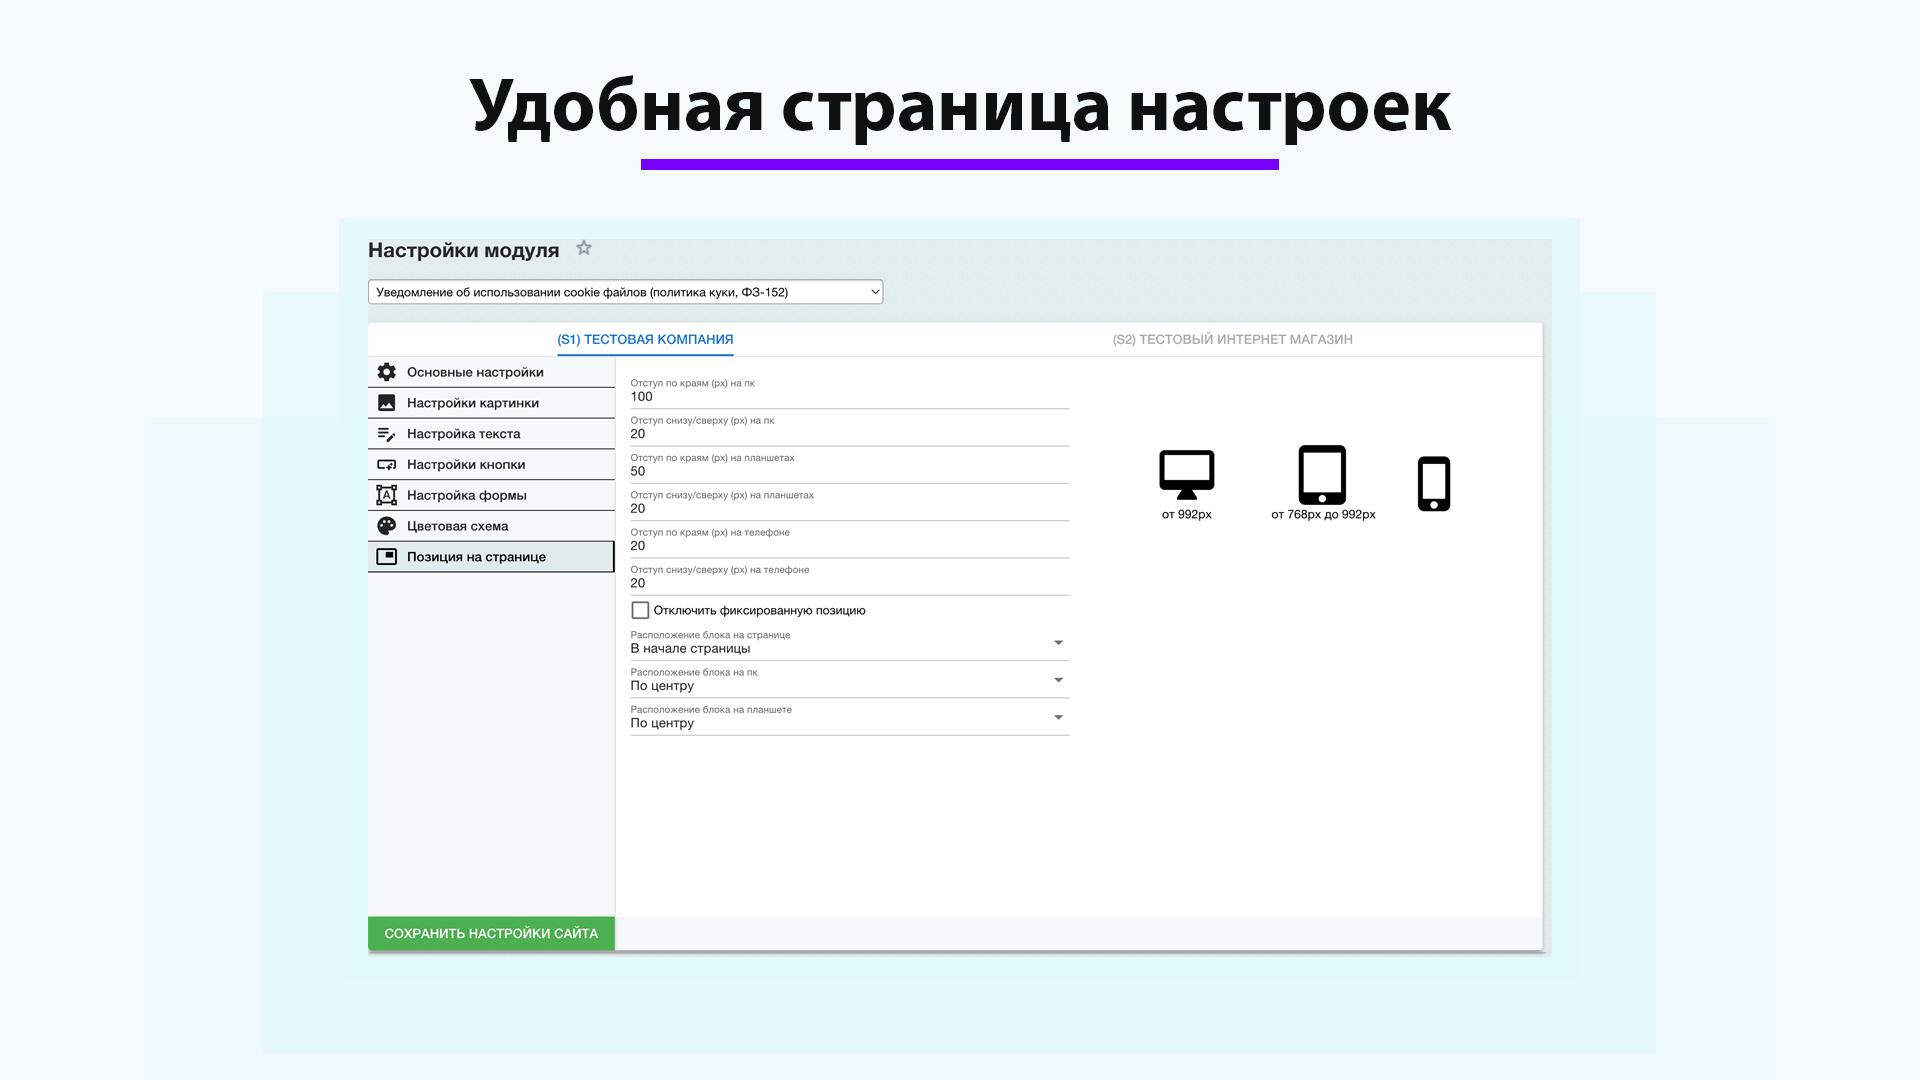
Task: Click the button icon for Настройки кнопки
Action: [x=386, y=464]
